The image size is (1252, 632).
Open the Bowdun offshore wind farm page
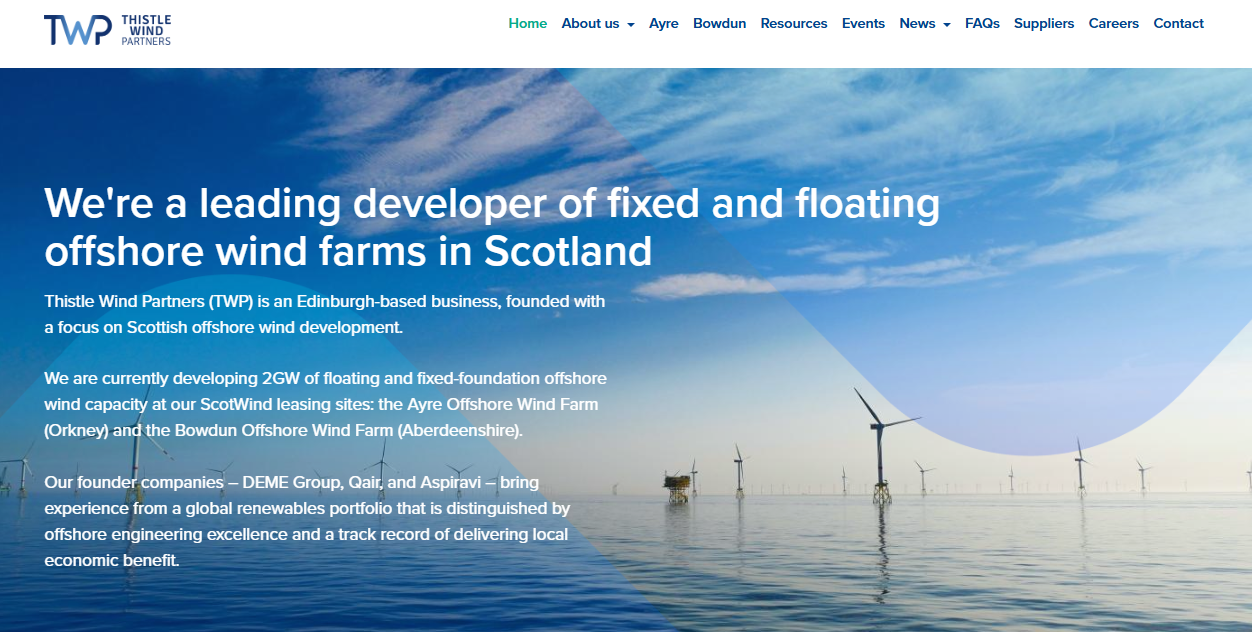pos(719,23)
